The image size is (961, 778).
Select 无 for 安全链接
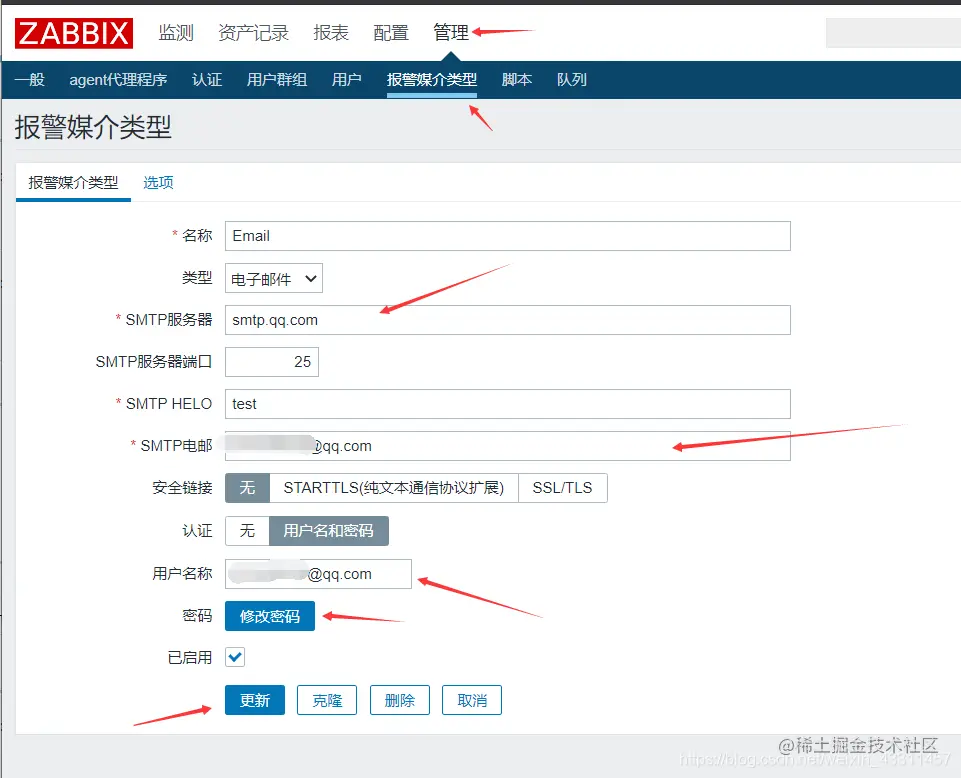pyautogui.click(x=247, y=488)
